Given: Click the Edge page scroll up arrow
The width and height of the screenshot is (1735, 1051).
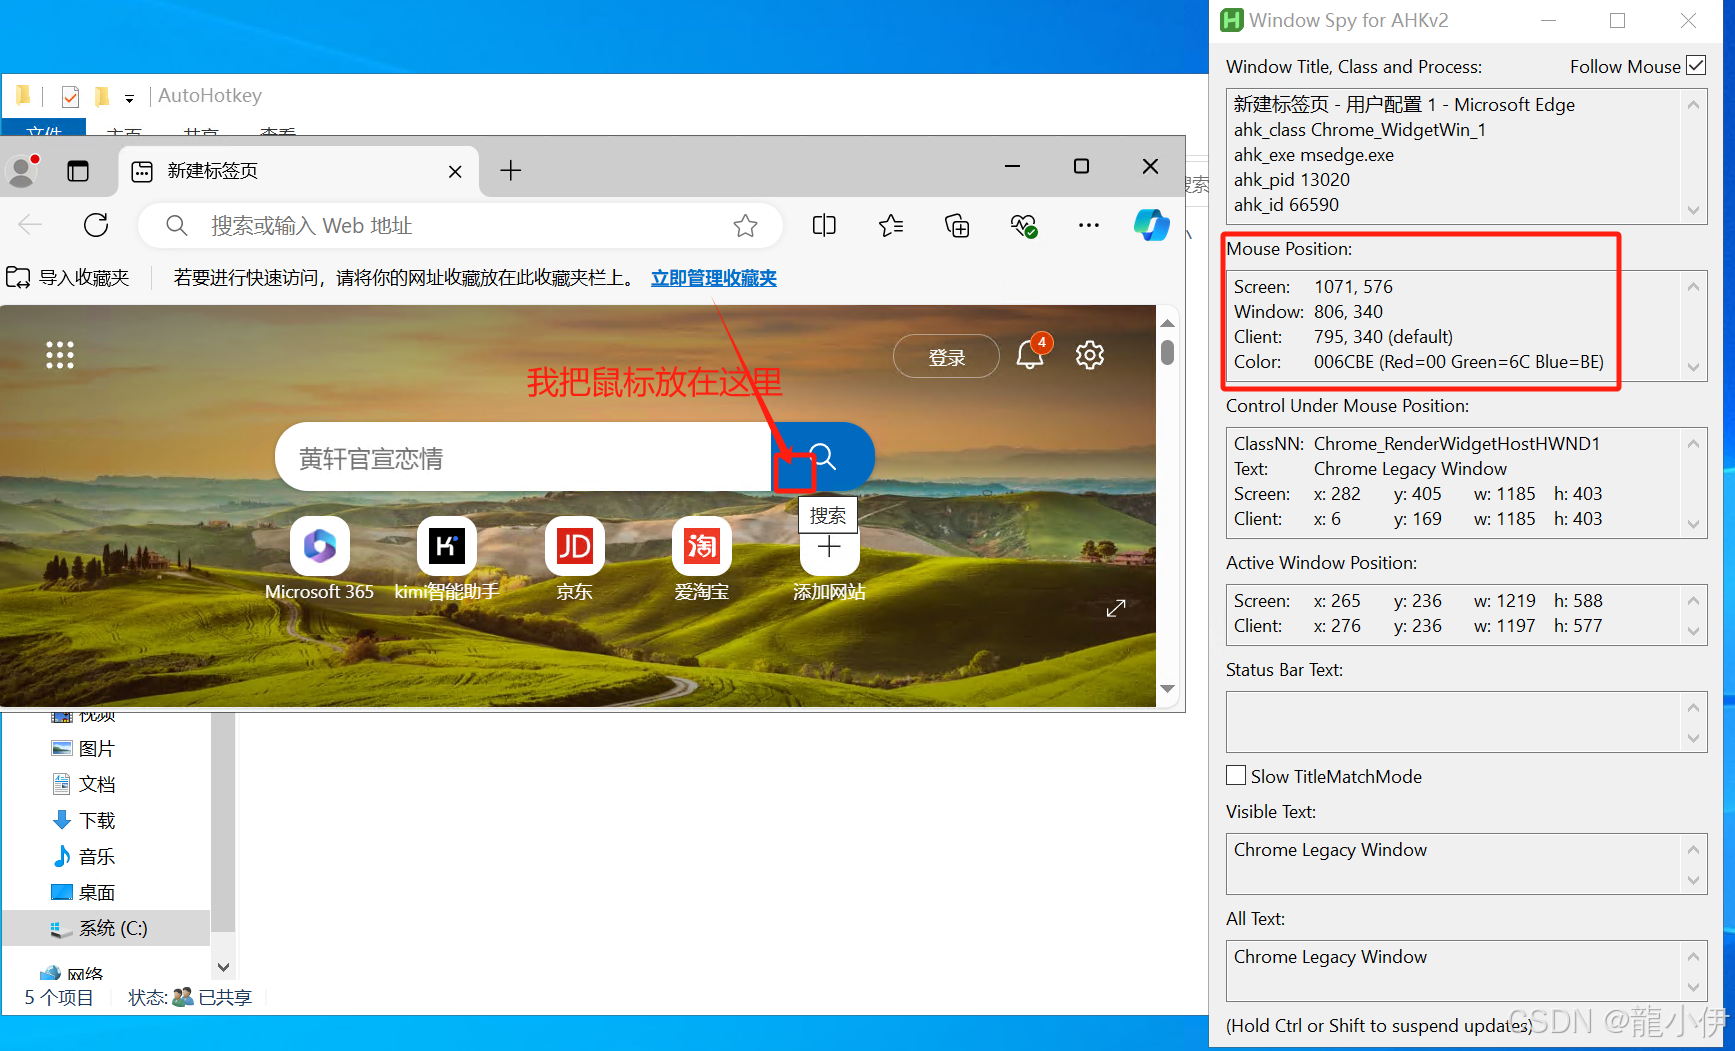Looking at the screenshot, I should click(x=1167, y=323).
